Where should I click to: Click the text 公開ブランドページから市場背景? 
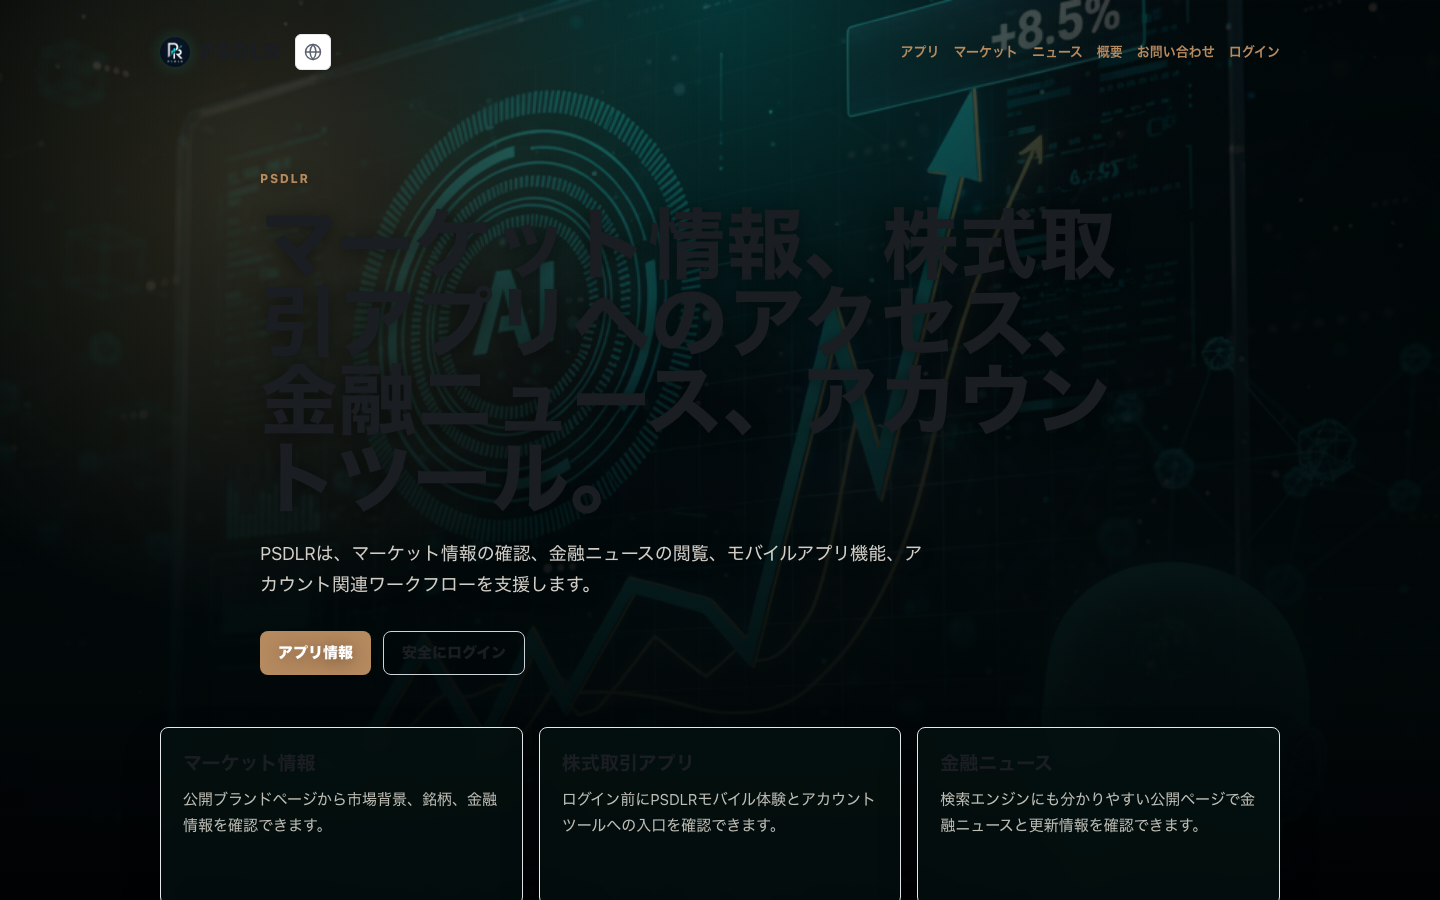(x=340, y=812)
